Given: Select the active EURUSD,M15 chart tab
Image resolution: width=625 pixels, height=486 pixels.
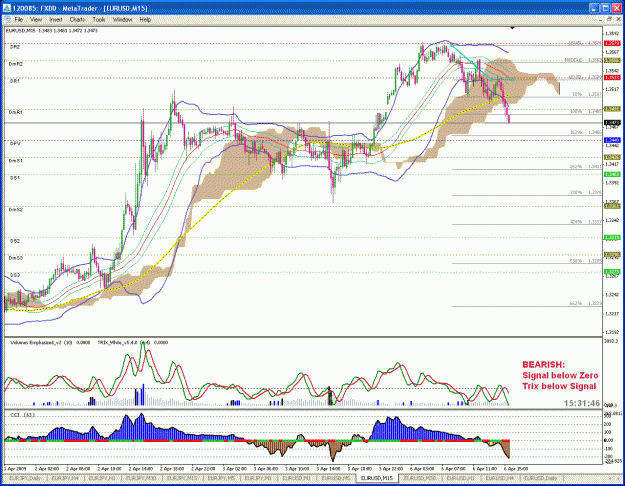Looking at the screenshot, I should 377,478.
